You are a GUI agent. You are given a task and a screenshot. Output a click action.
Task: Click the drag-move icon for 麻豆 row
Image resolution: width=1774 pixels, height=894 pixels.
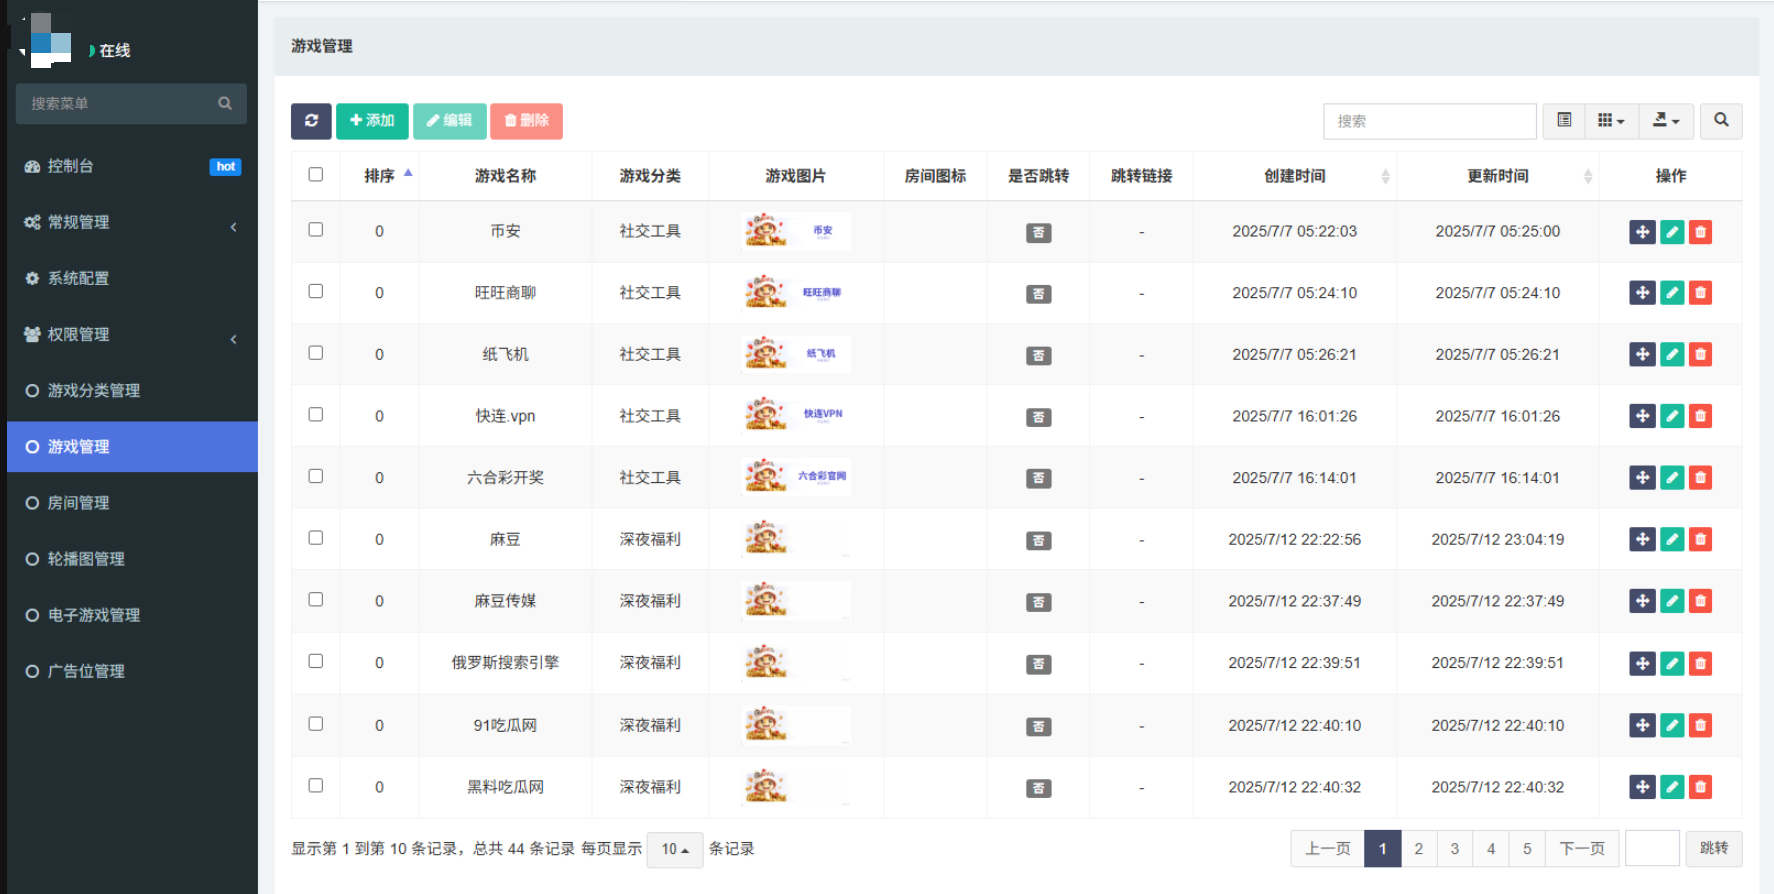[x=1642, y=540]
